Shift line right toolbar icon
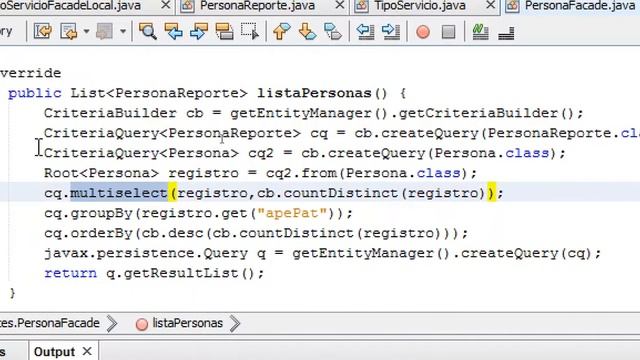 391,31
